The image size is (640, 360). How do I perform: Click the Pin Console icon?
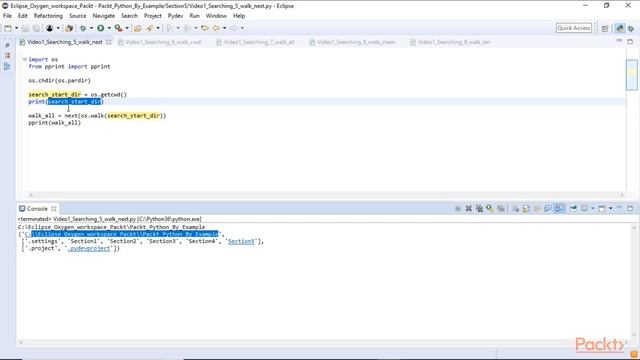(x=573, y=209)
